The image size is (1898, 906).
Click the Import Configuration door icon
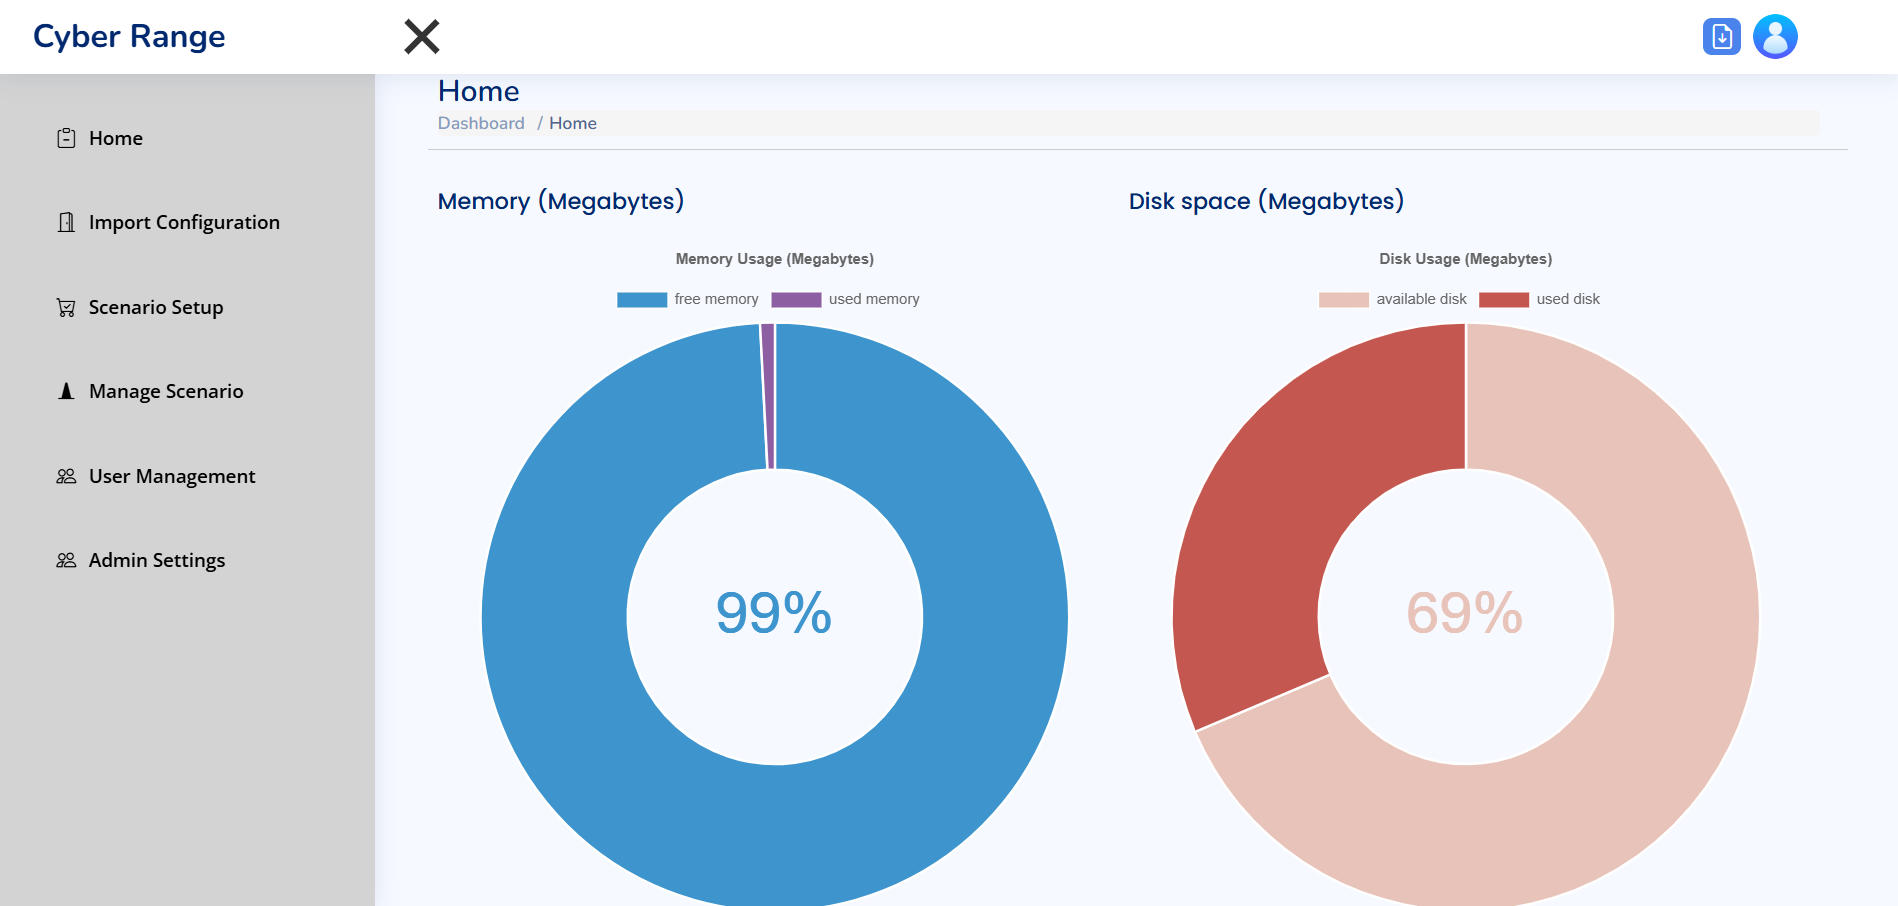point(66,222)
